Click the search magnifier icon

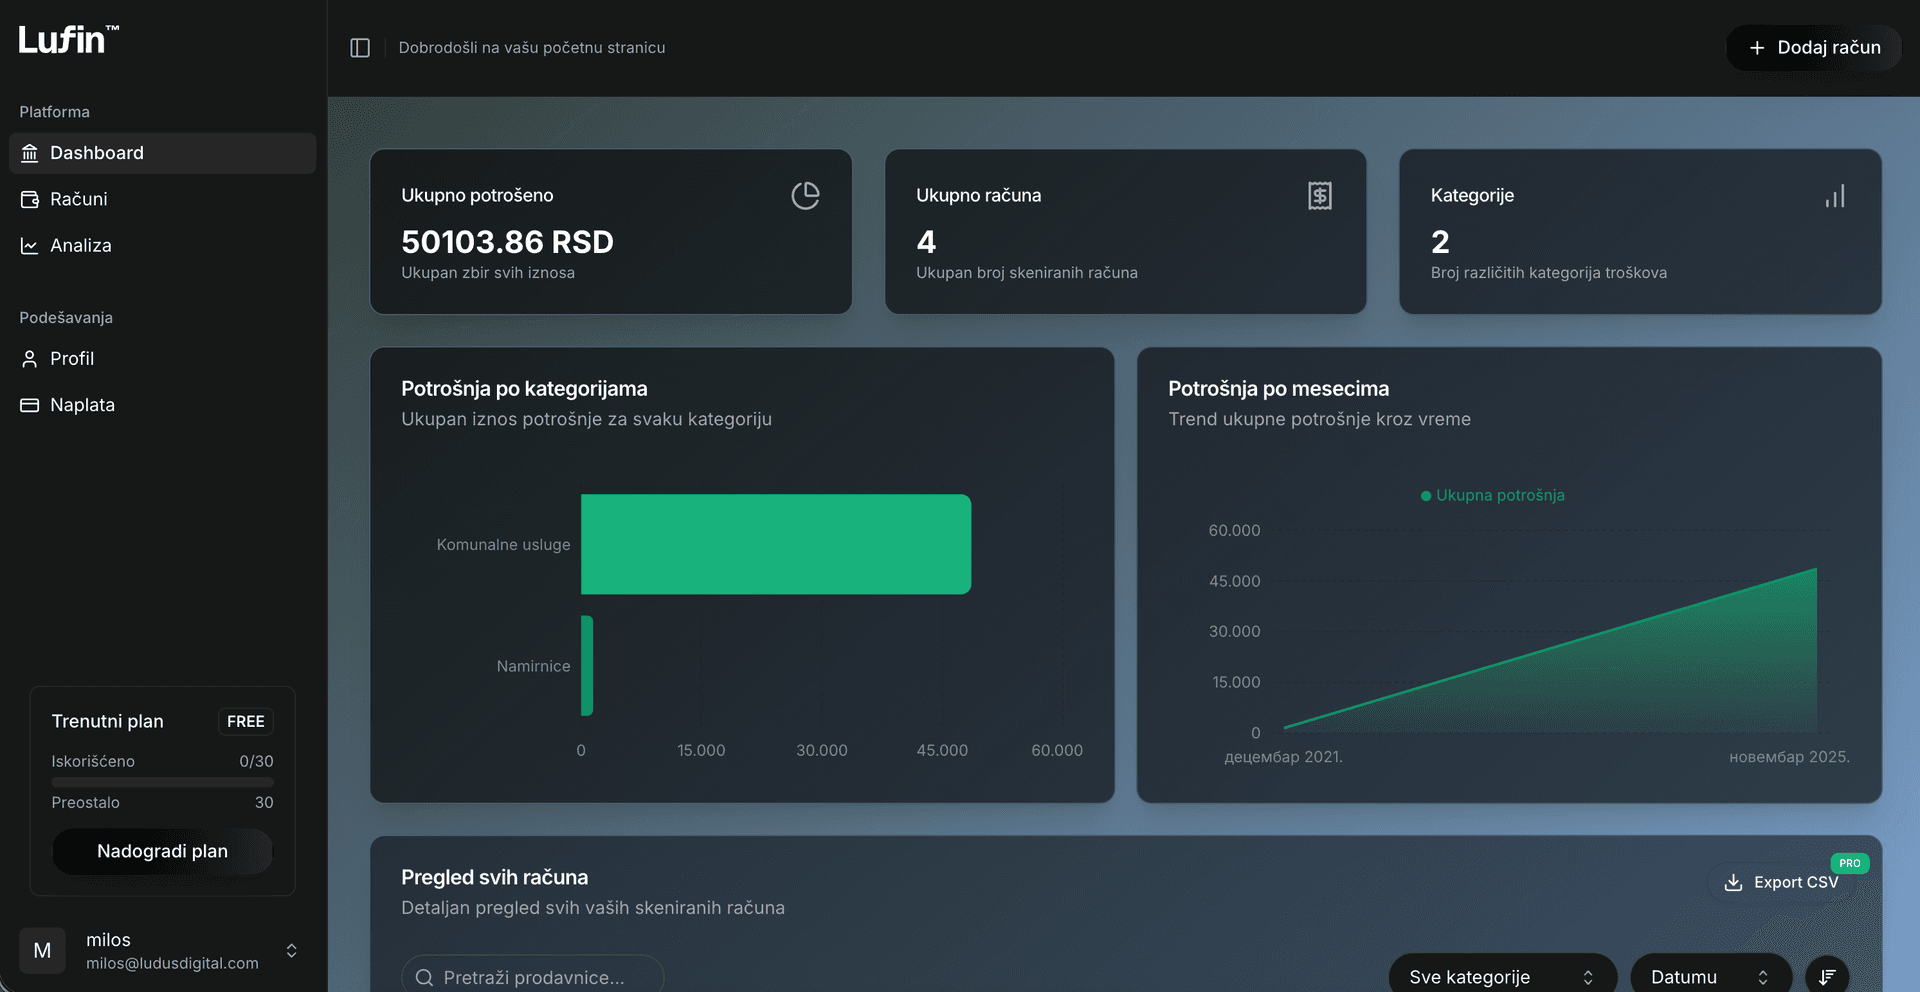424,977
